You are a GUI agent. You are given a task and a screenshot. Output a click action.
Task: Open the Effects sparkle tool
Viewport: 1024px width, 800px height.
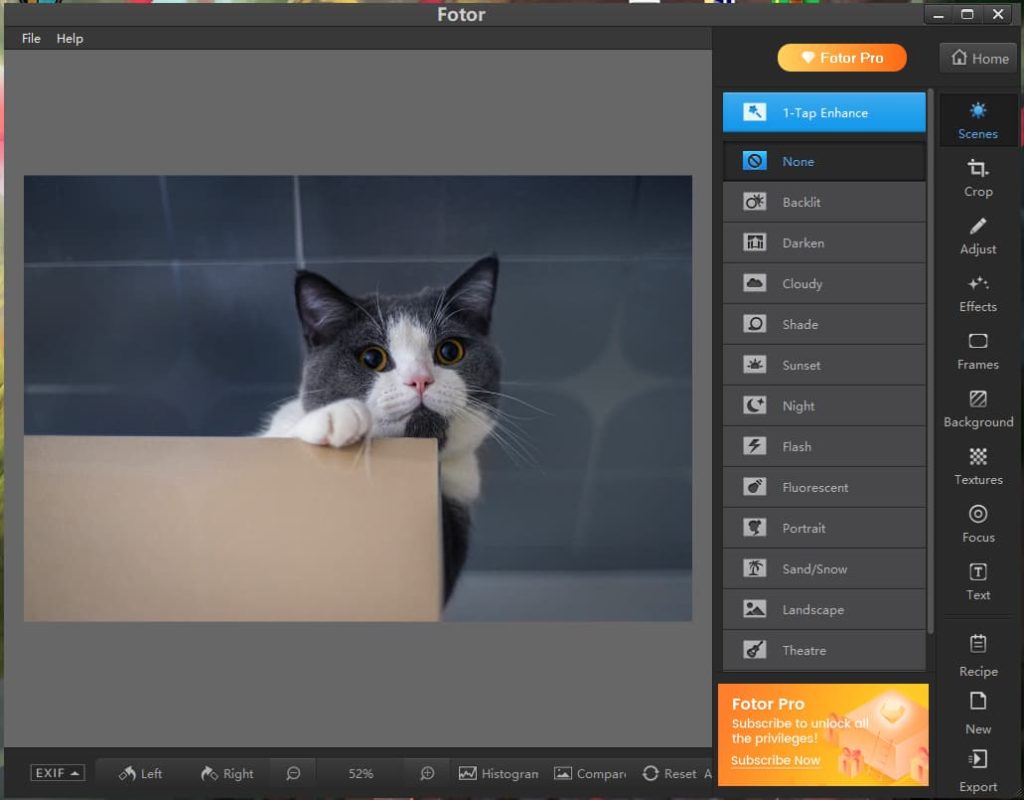978,293
